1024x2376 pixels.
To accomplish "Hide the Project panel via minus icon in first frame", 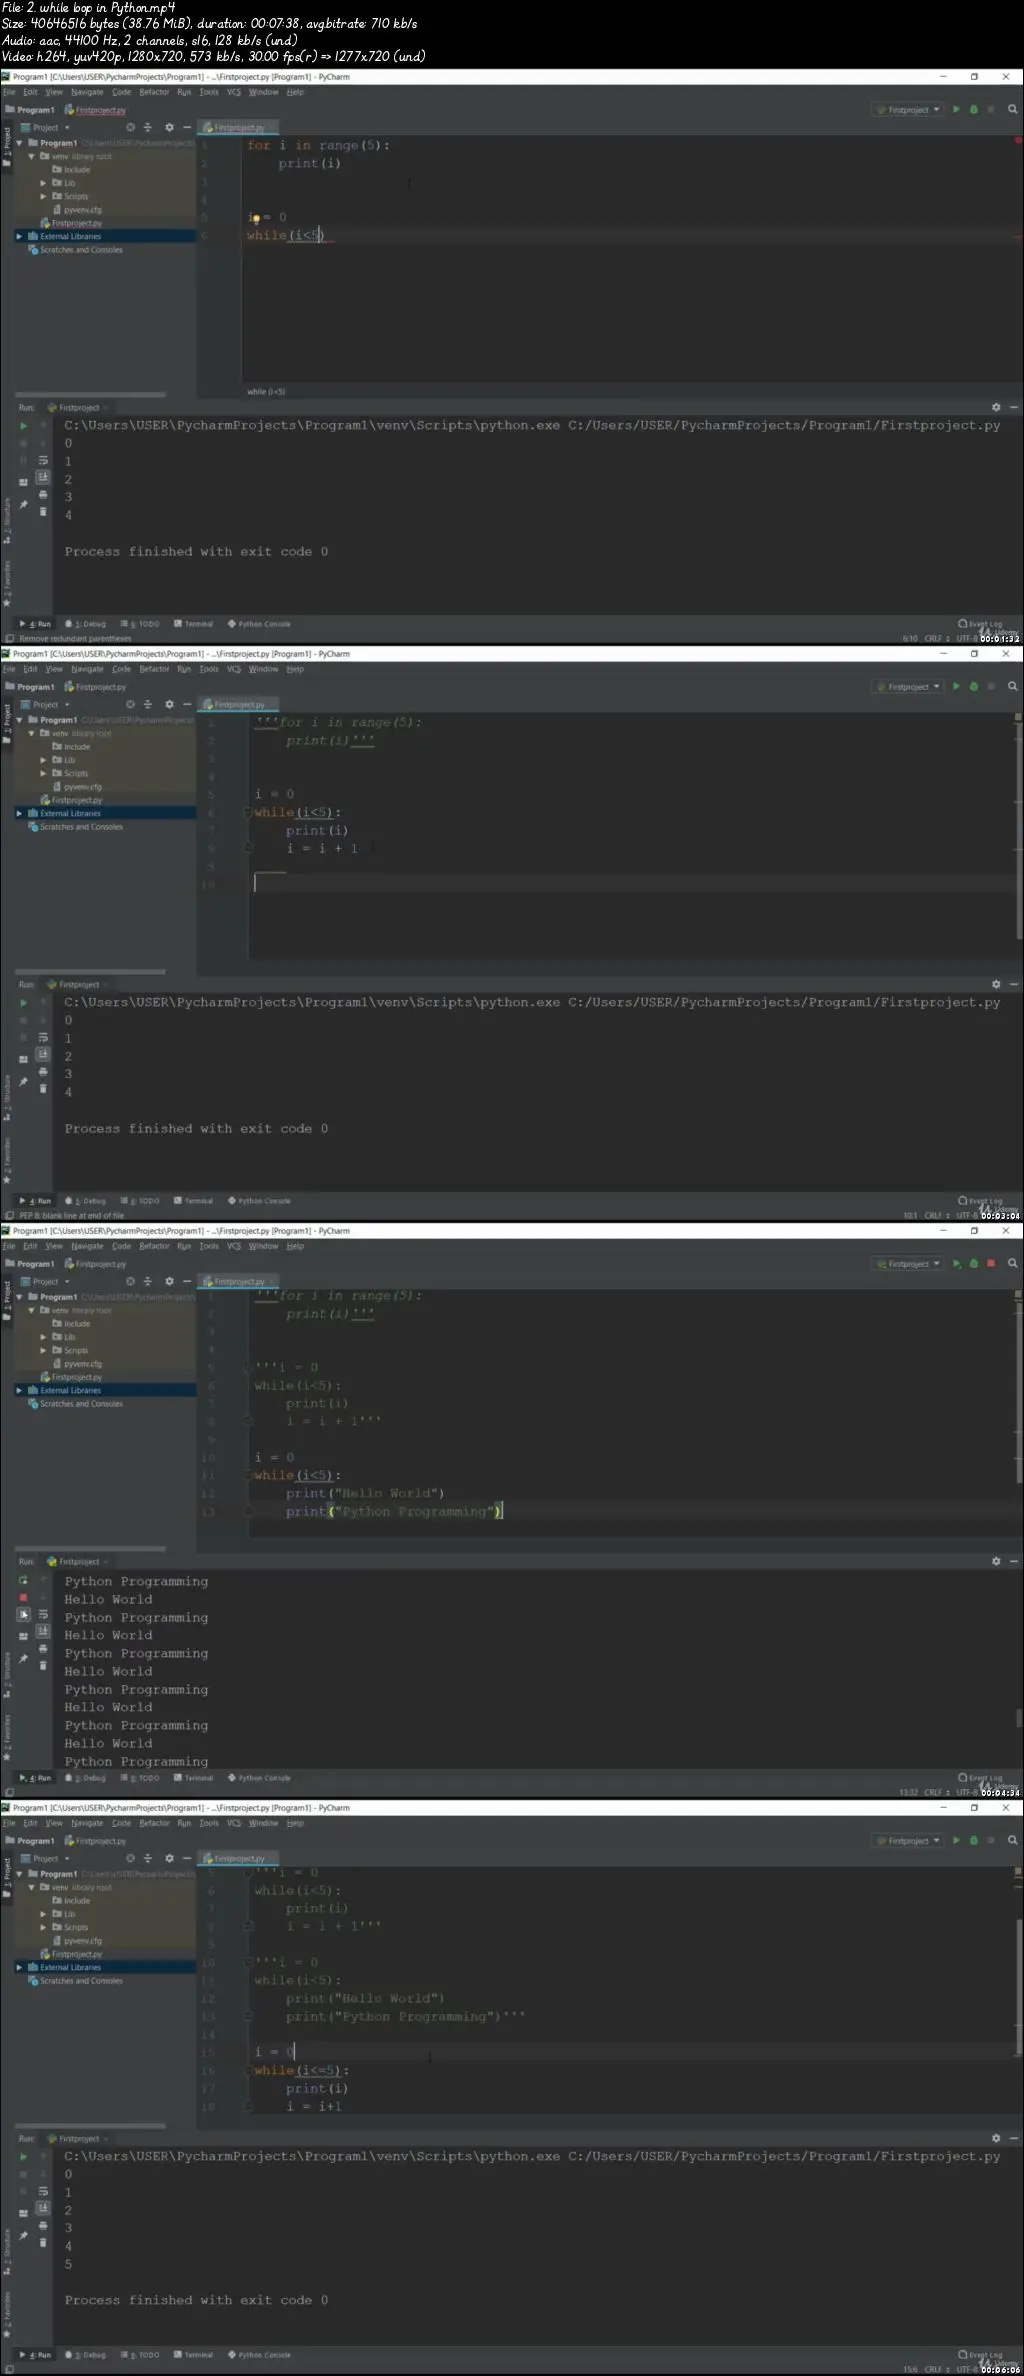I will click(x=187, y=128).
